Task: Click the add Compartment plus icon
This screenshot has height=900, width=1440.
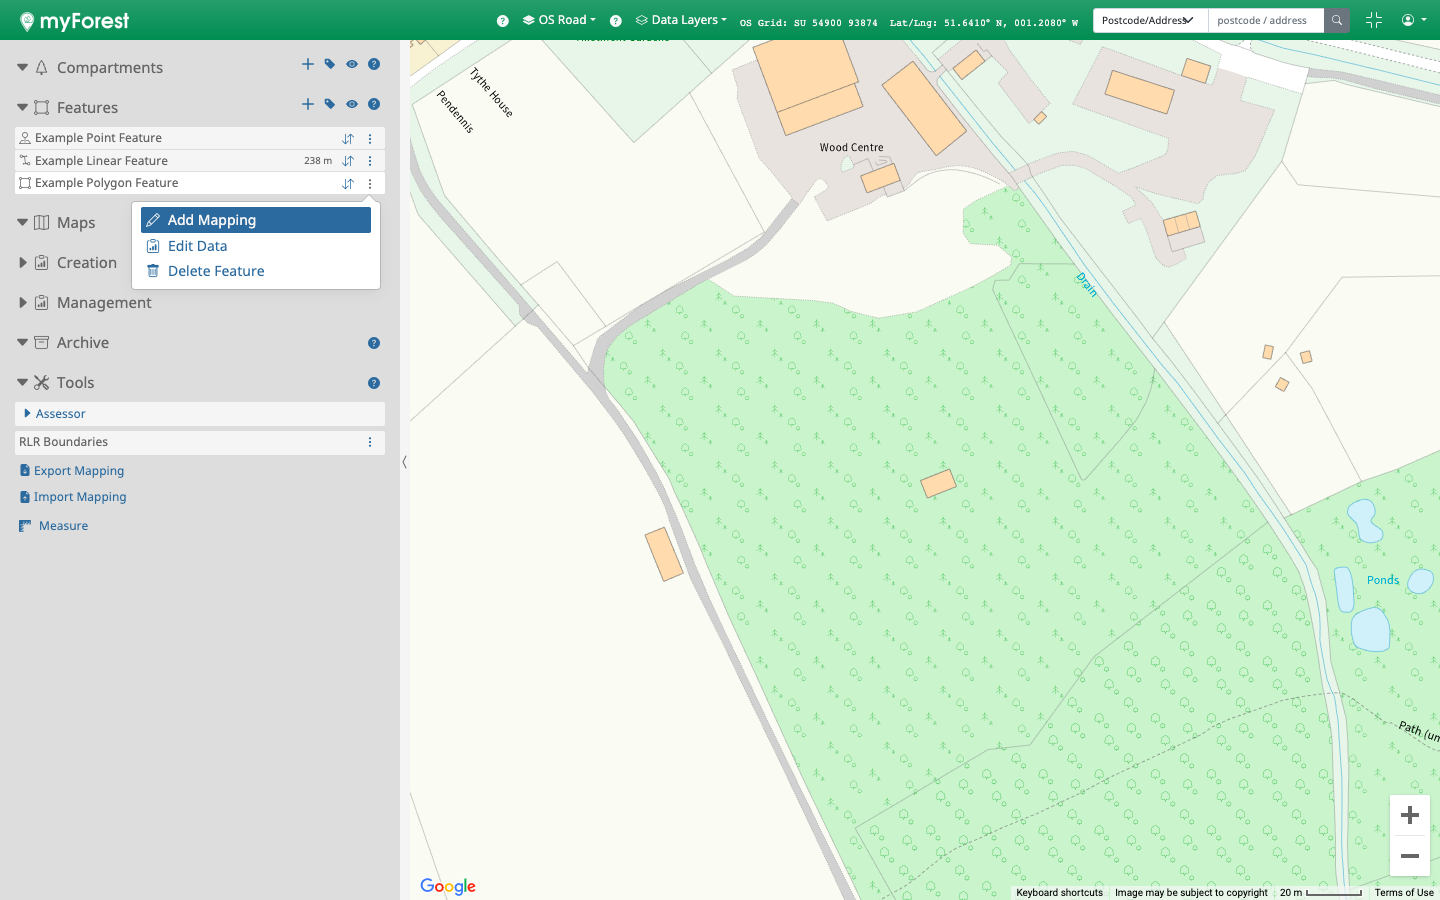Action: click(308, 64)
